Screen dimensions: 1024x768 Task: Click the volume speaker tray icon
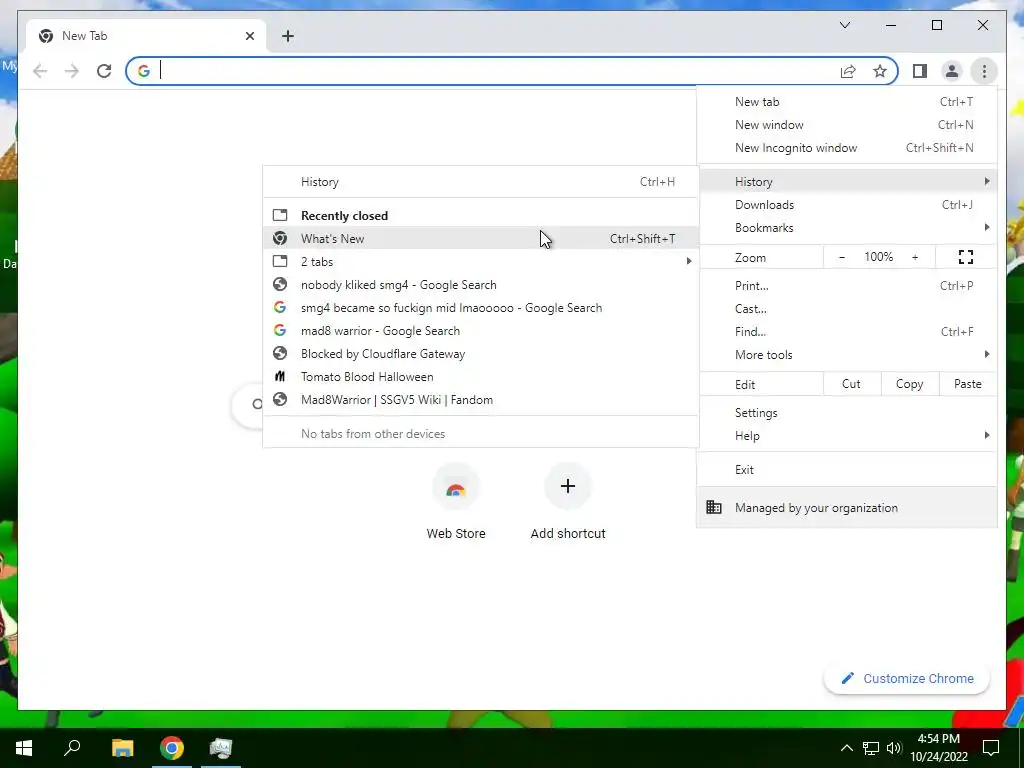(894, 748)
